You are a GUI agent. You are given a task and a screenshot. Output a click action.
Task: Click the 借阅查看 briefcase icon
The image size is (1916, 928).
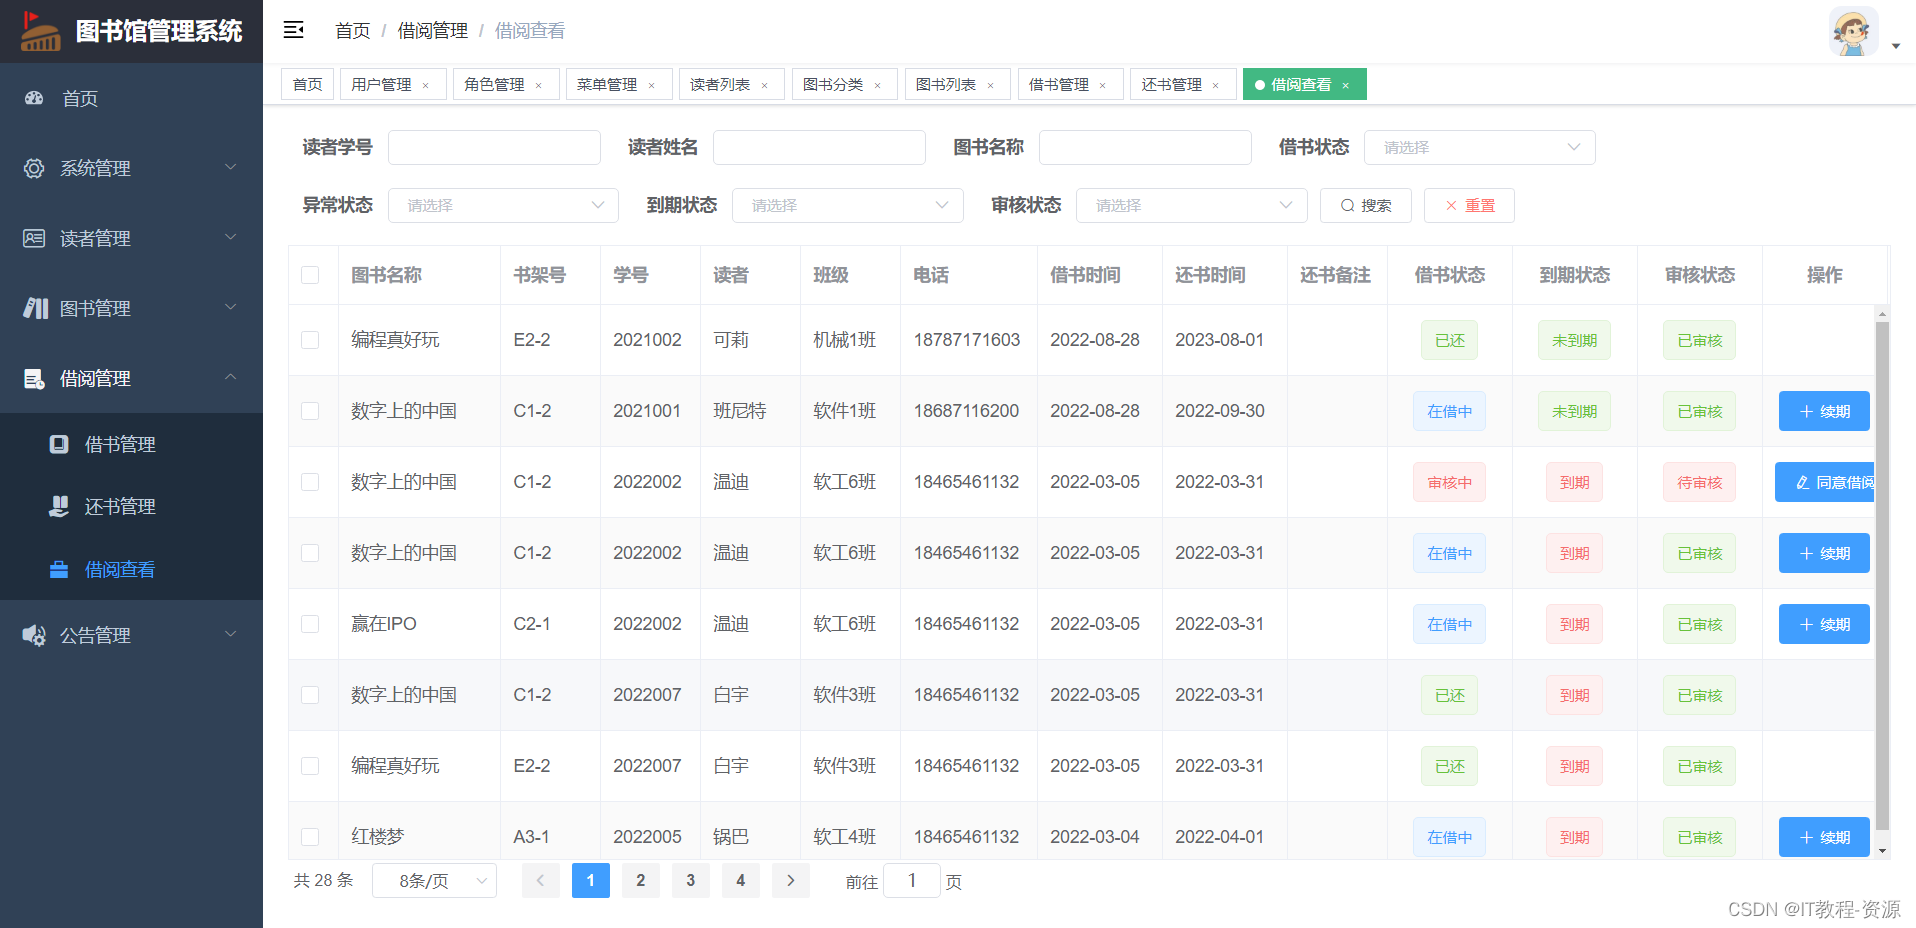59,569
